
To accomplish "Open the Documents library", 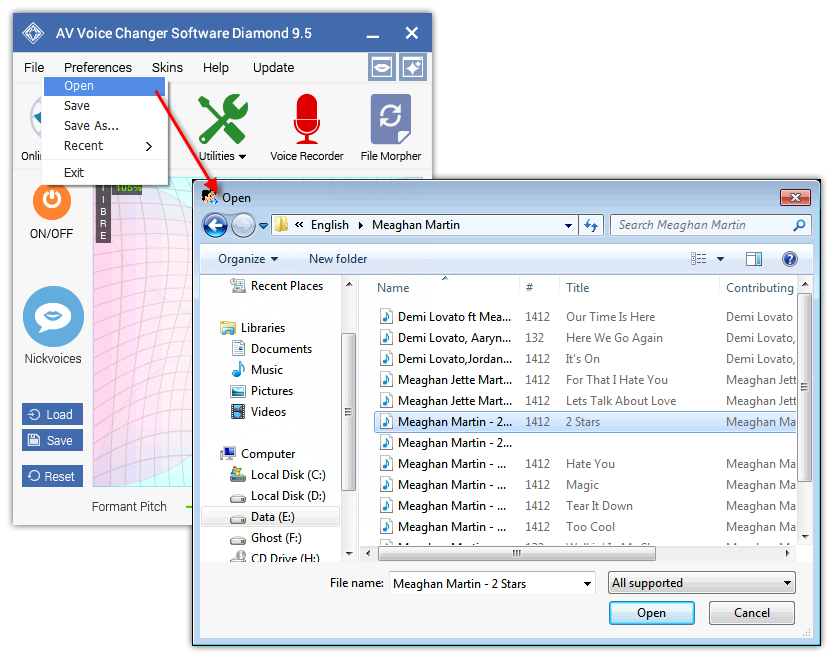I will point(272,349).
